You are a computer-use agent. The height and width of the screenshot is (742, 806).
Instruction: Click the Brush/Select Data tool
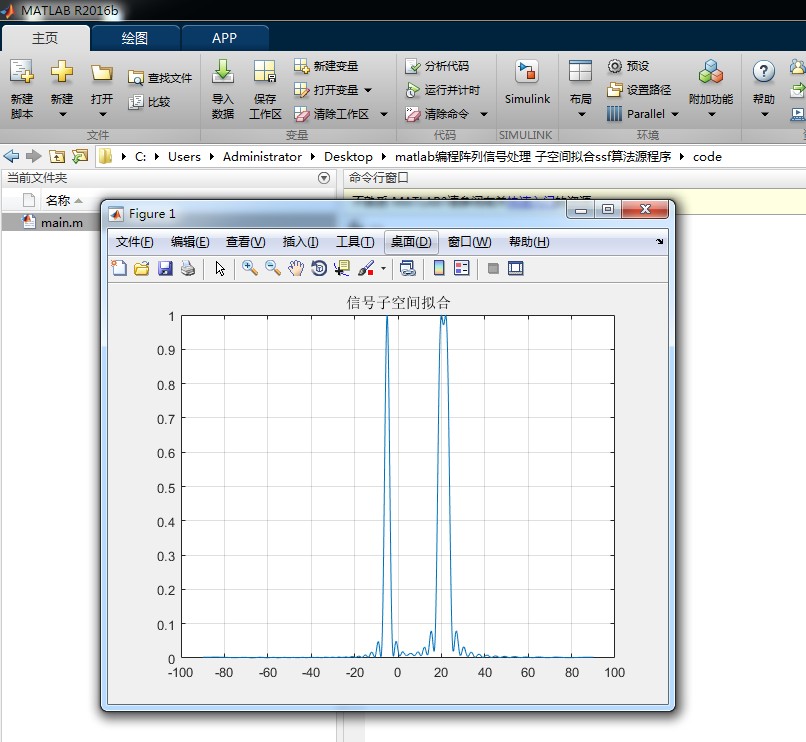click(x=366, y=268)
